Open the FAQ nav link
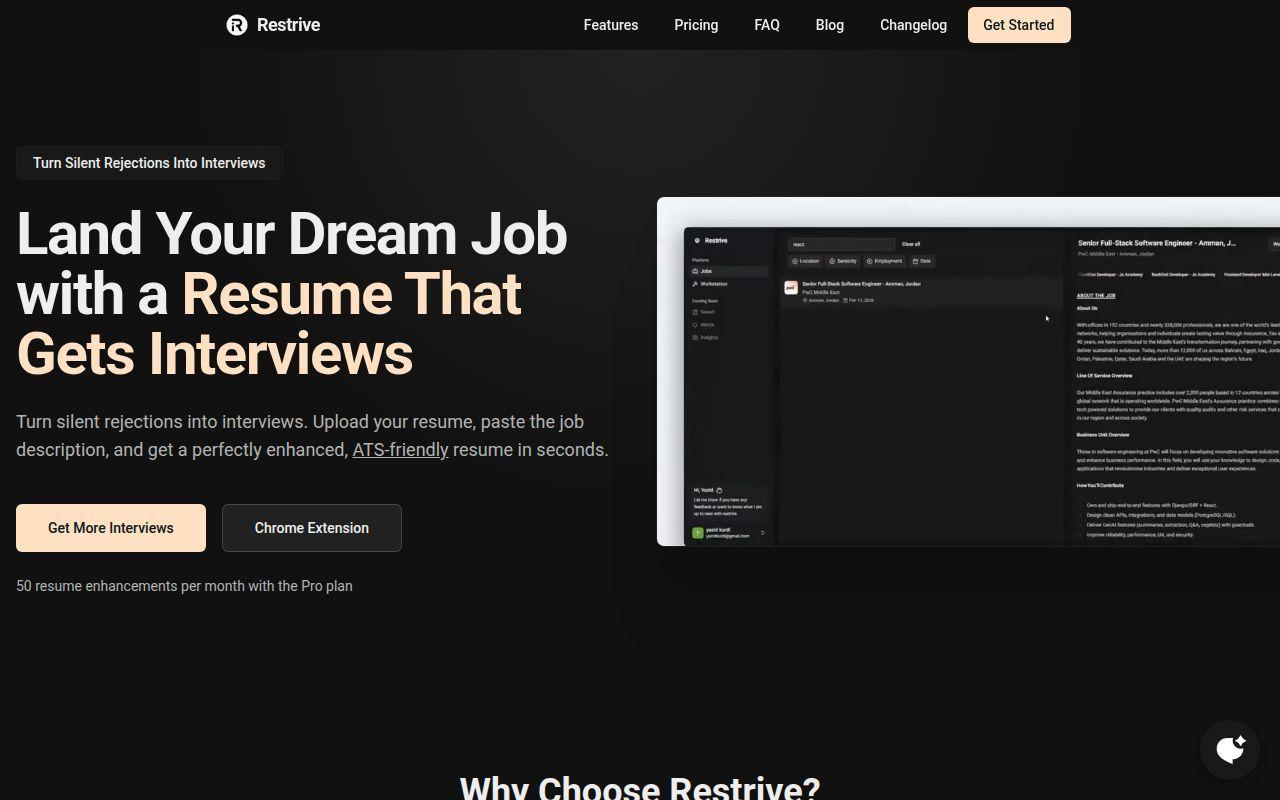The height and width of the screenshot is (800, 1280). [767, 25]
